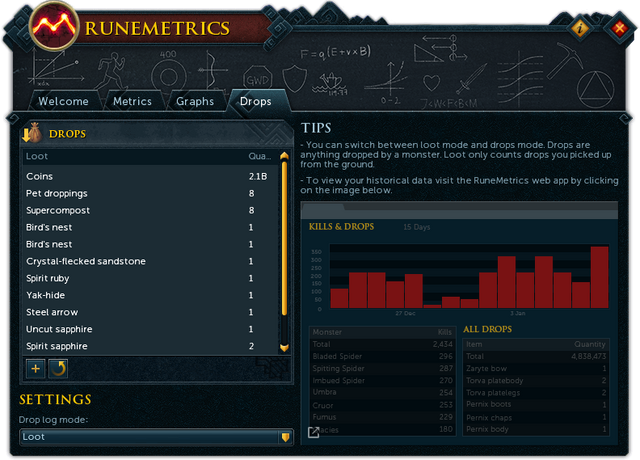Close the RuneMetrics window
Image resolution: width=640 pixels, height=460 pixels.
click(x=619, y=28)
